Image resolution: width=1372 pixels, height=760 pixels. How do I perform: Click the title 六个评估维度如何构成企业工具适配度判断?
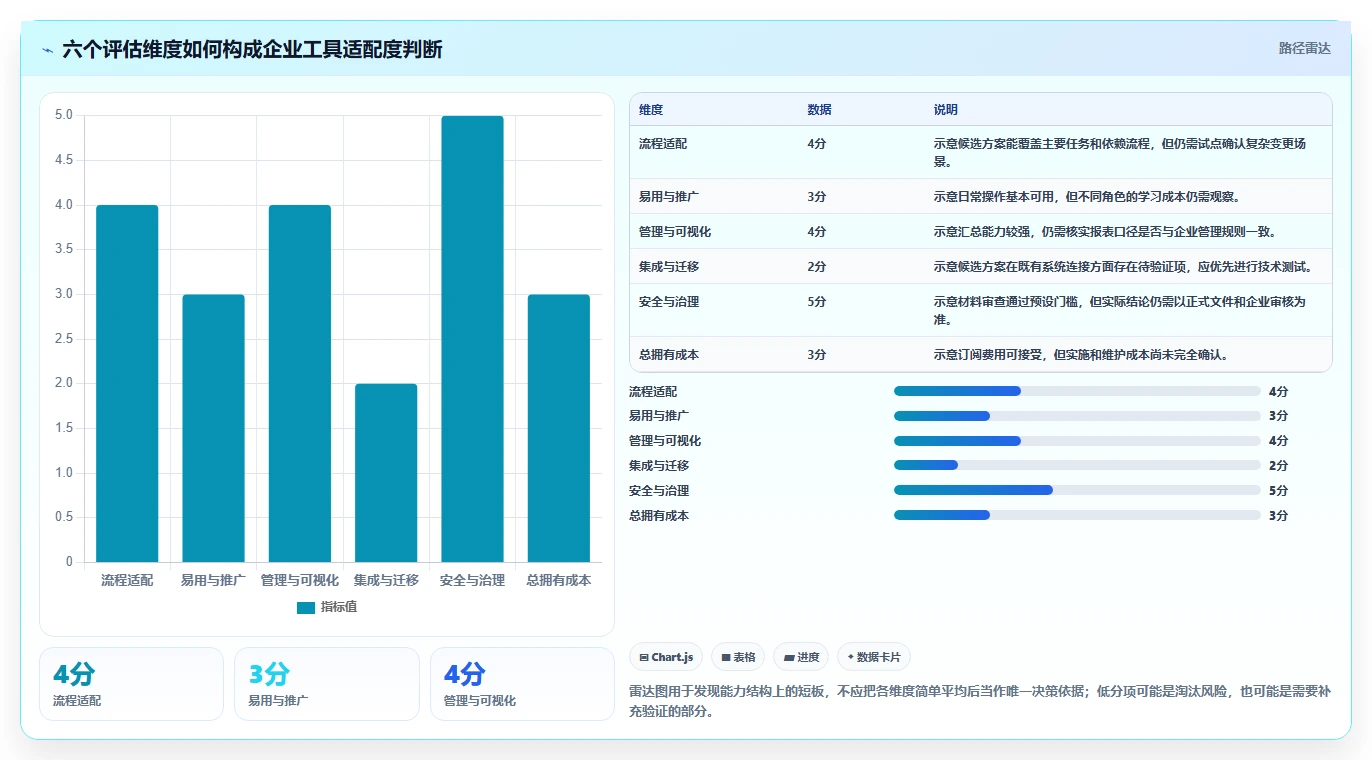coord(252,50)
